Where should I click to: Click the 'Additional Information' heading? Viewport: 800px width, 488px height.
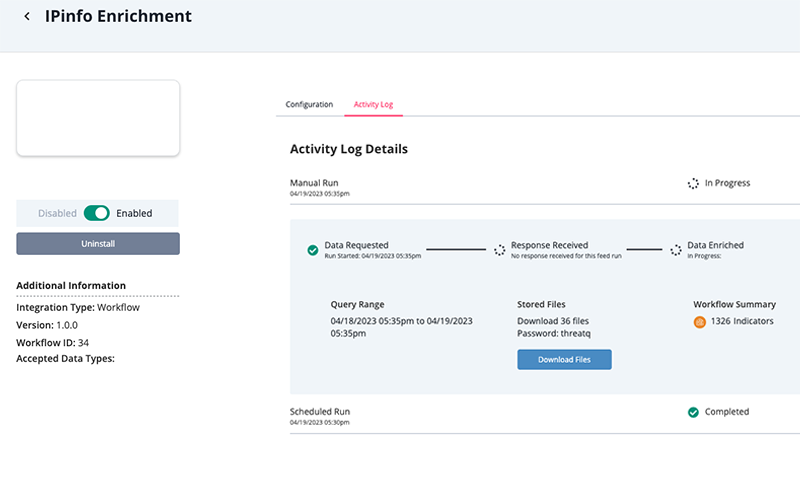(x=71, y=285)
